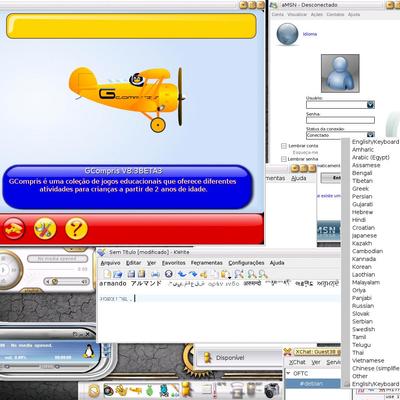Select Thai in language list
This screenshot has width=400, height=400.
pyautogui.click(x=358, y=353)
